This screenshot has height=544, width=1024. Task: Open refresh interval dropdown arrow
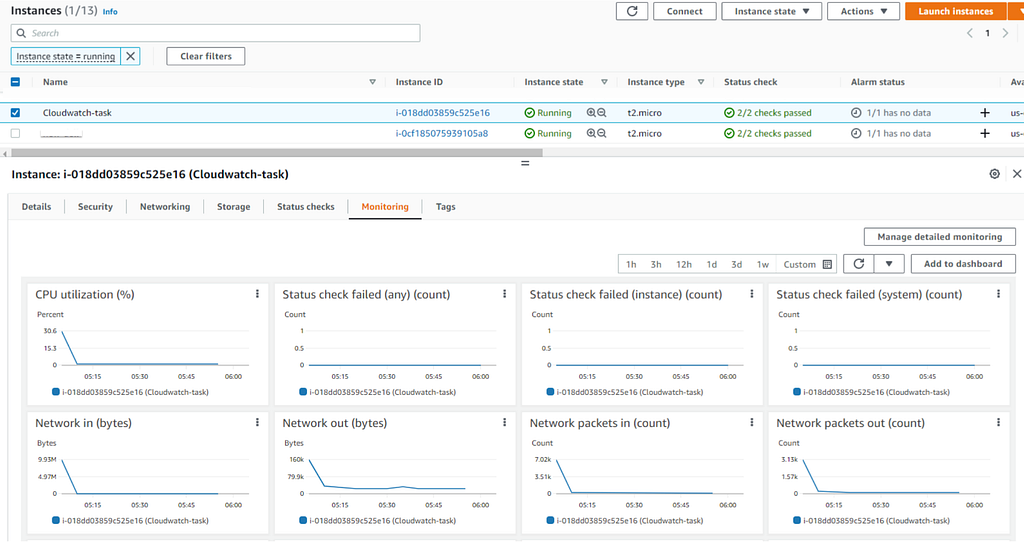coord(889,264)
